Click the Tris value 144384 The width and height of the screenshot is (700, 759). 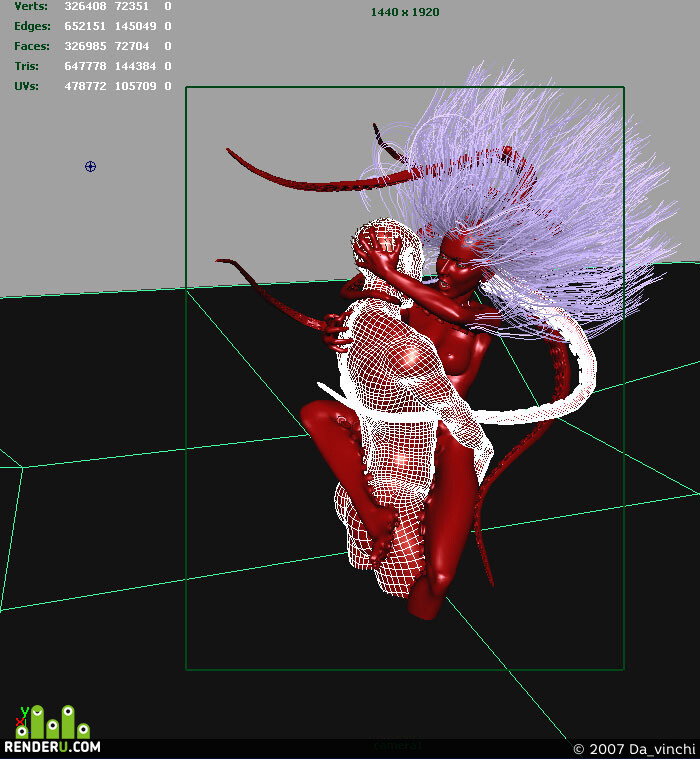click(136, 66)
